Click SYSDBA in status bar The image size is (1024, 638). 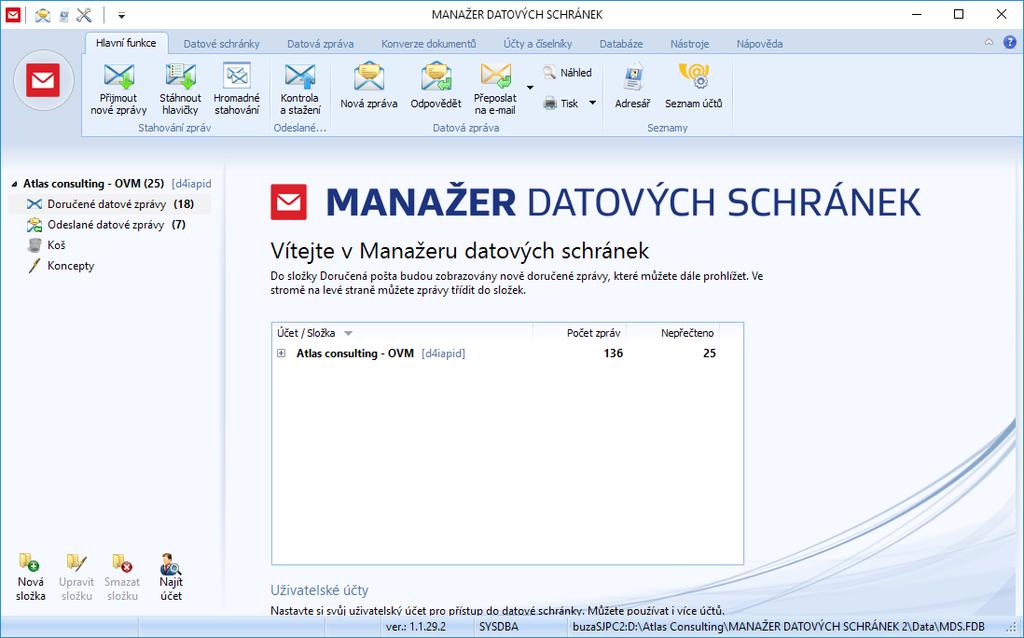click(x=499, y=627)
